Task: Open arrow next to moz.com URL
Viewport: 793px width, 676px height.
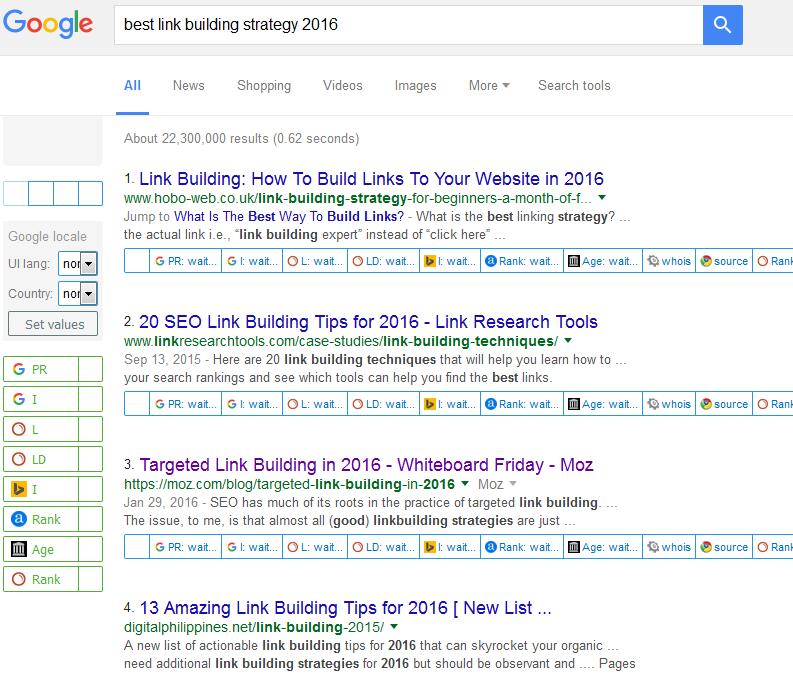Action: [465, 483]
